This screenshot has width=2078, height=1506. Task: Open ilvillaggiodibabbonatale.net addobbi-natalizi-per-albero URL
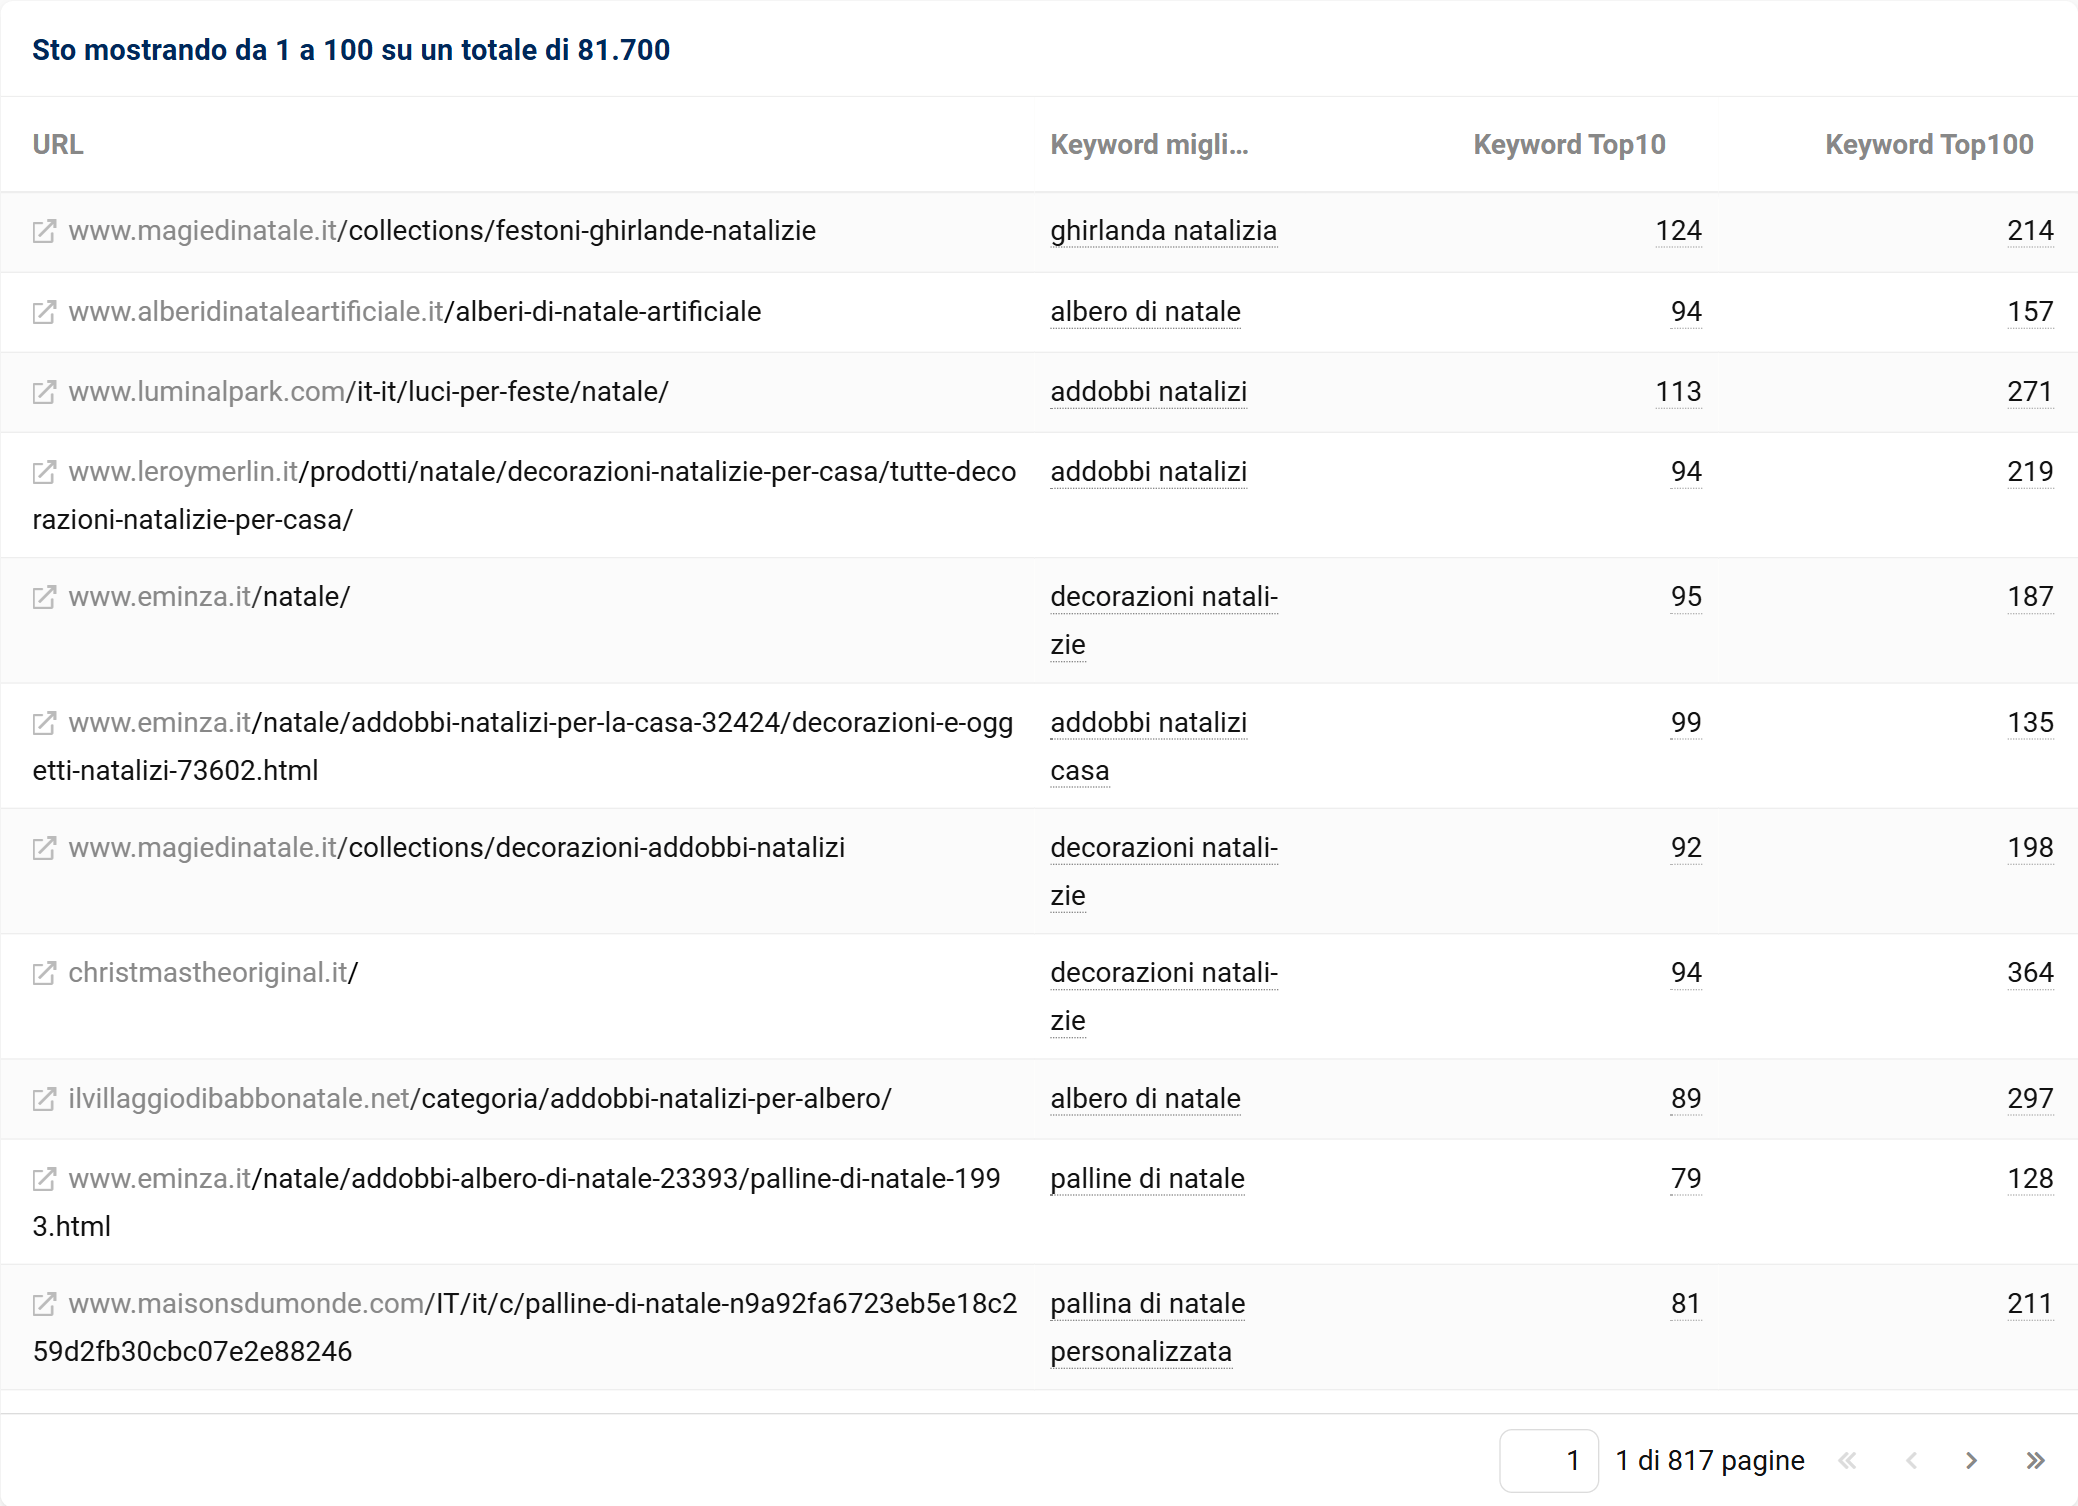[x=480, y=1099]
